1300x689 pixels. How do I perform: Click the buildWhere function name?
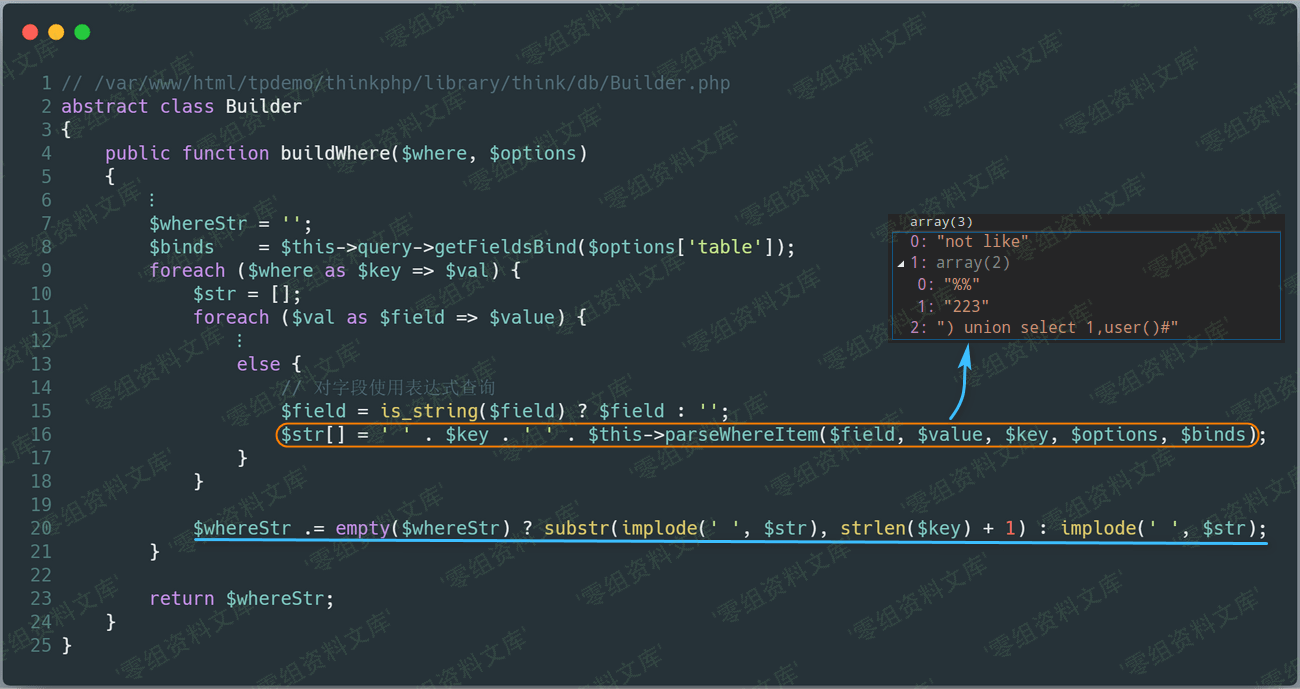(334, 153)
